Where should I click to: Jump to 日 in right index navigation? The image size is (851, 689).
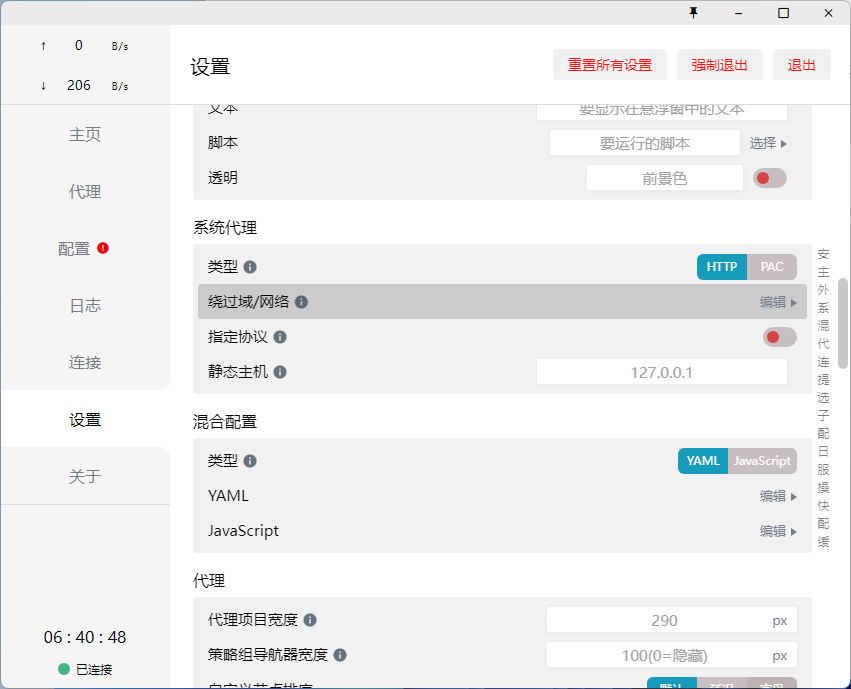pos(823,451)
